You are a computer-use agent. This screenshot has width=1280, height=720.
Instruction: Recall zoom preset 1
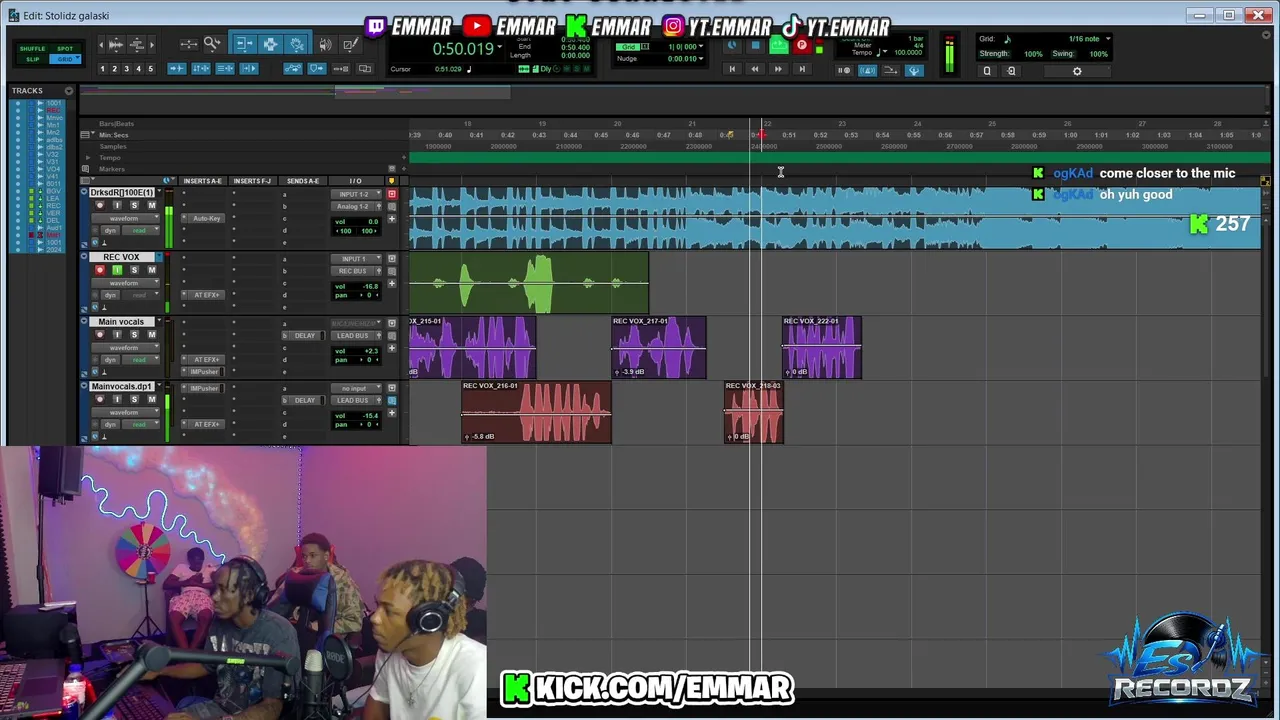102,69
